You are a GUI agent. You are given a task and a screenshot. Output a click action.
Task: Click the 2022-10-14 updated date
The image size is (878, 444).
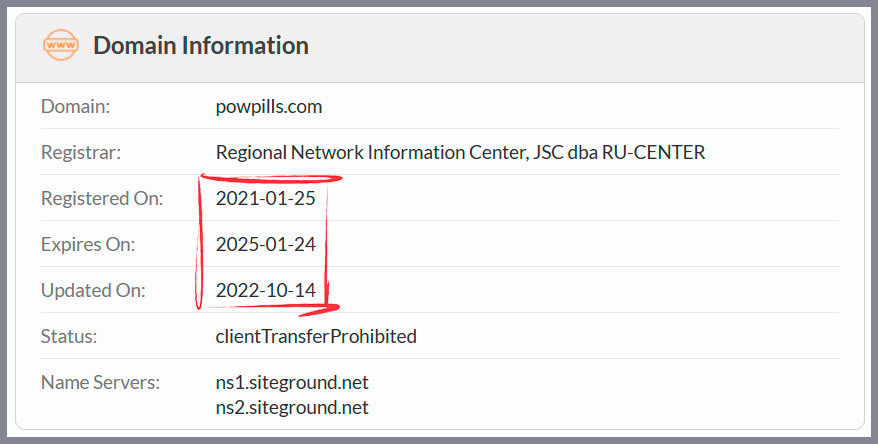tap(265, 290)
